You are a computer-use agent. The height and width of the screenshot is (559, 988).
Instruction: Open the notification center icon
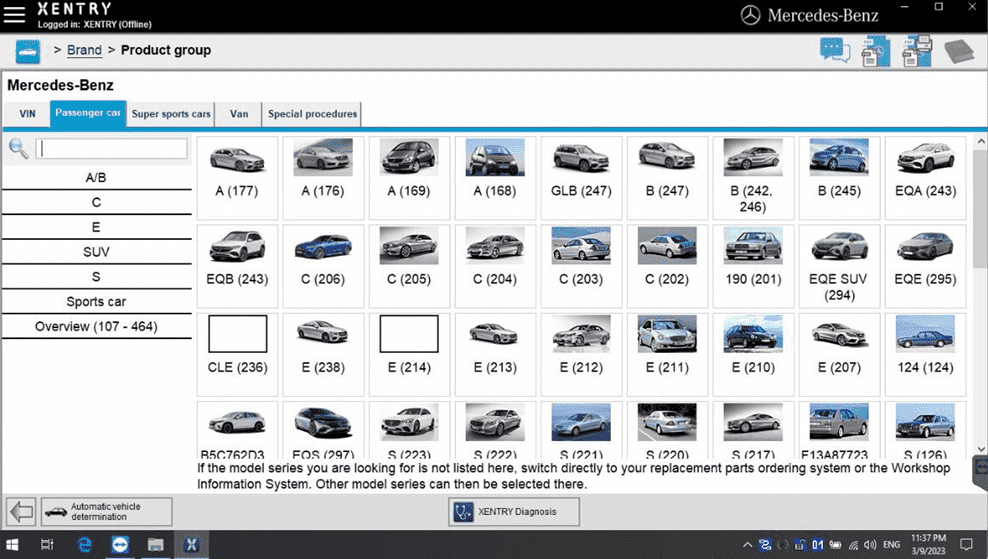pos(966,545)
